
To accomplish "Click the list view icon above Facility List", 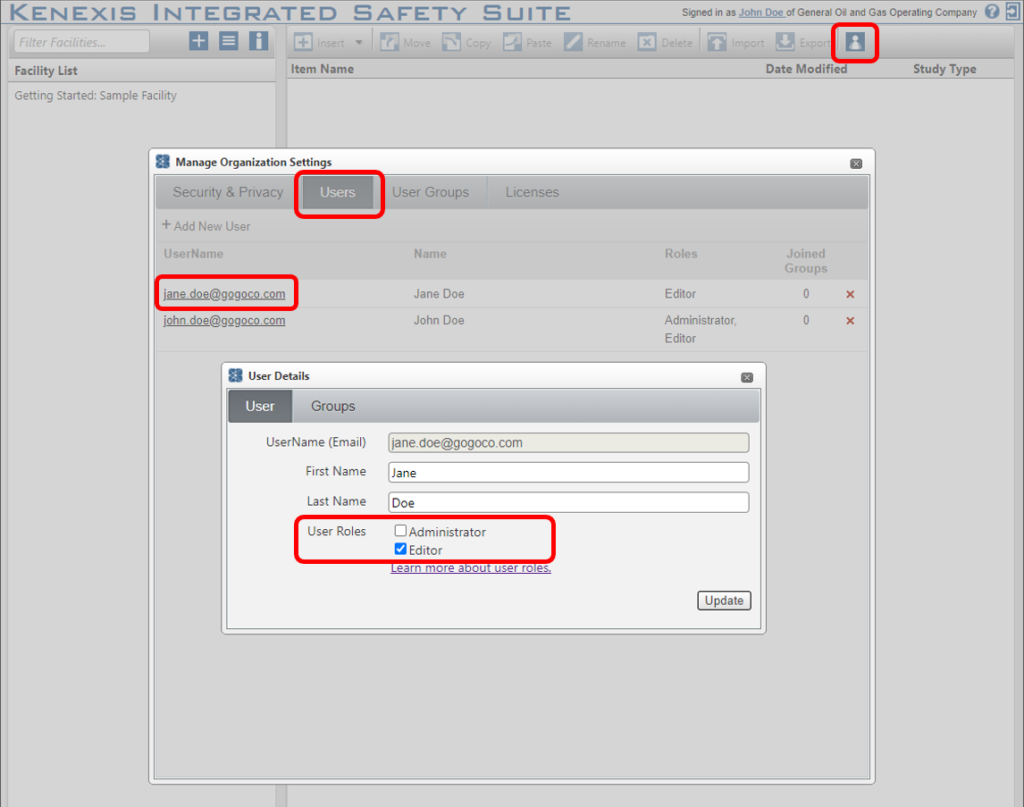I will pyautogui.click(x=228, y=41).
